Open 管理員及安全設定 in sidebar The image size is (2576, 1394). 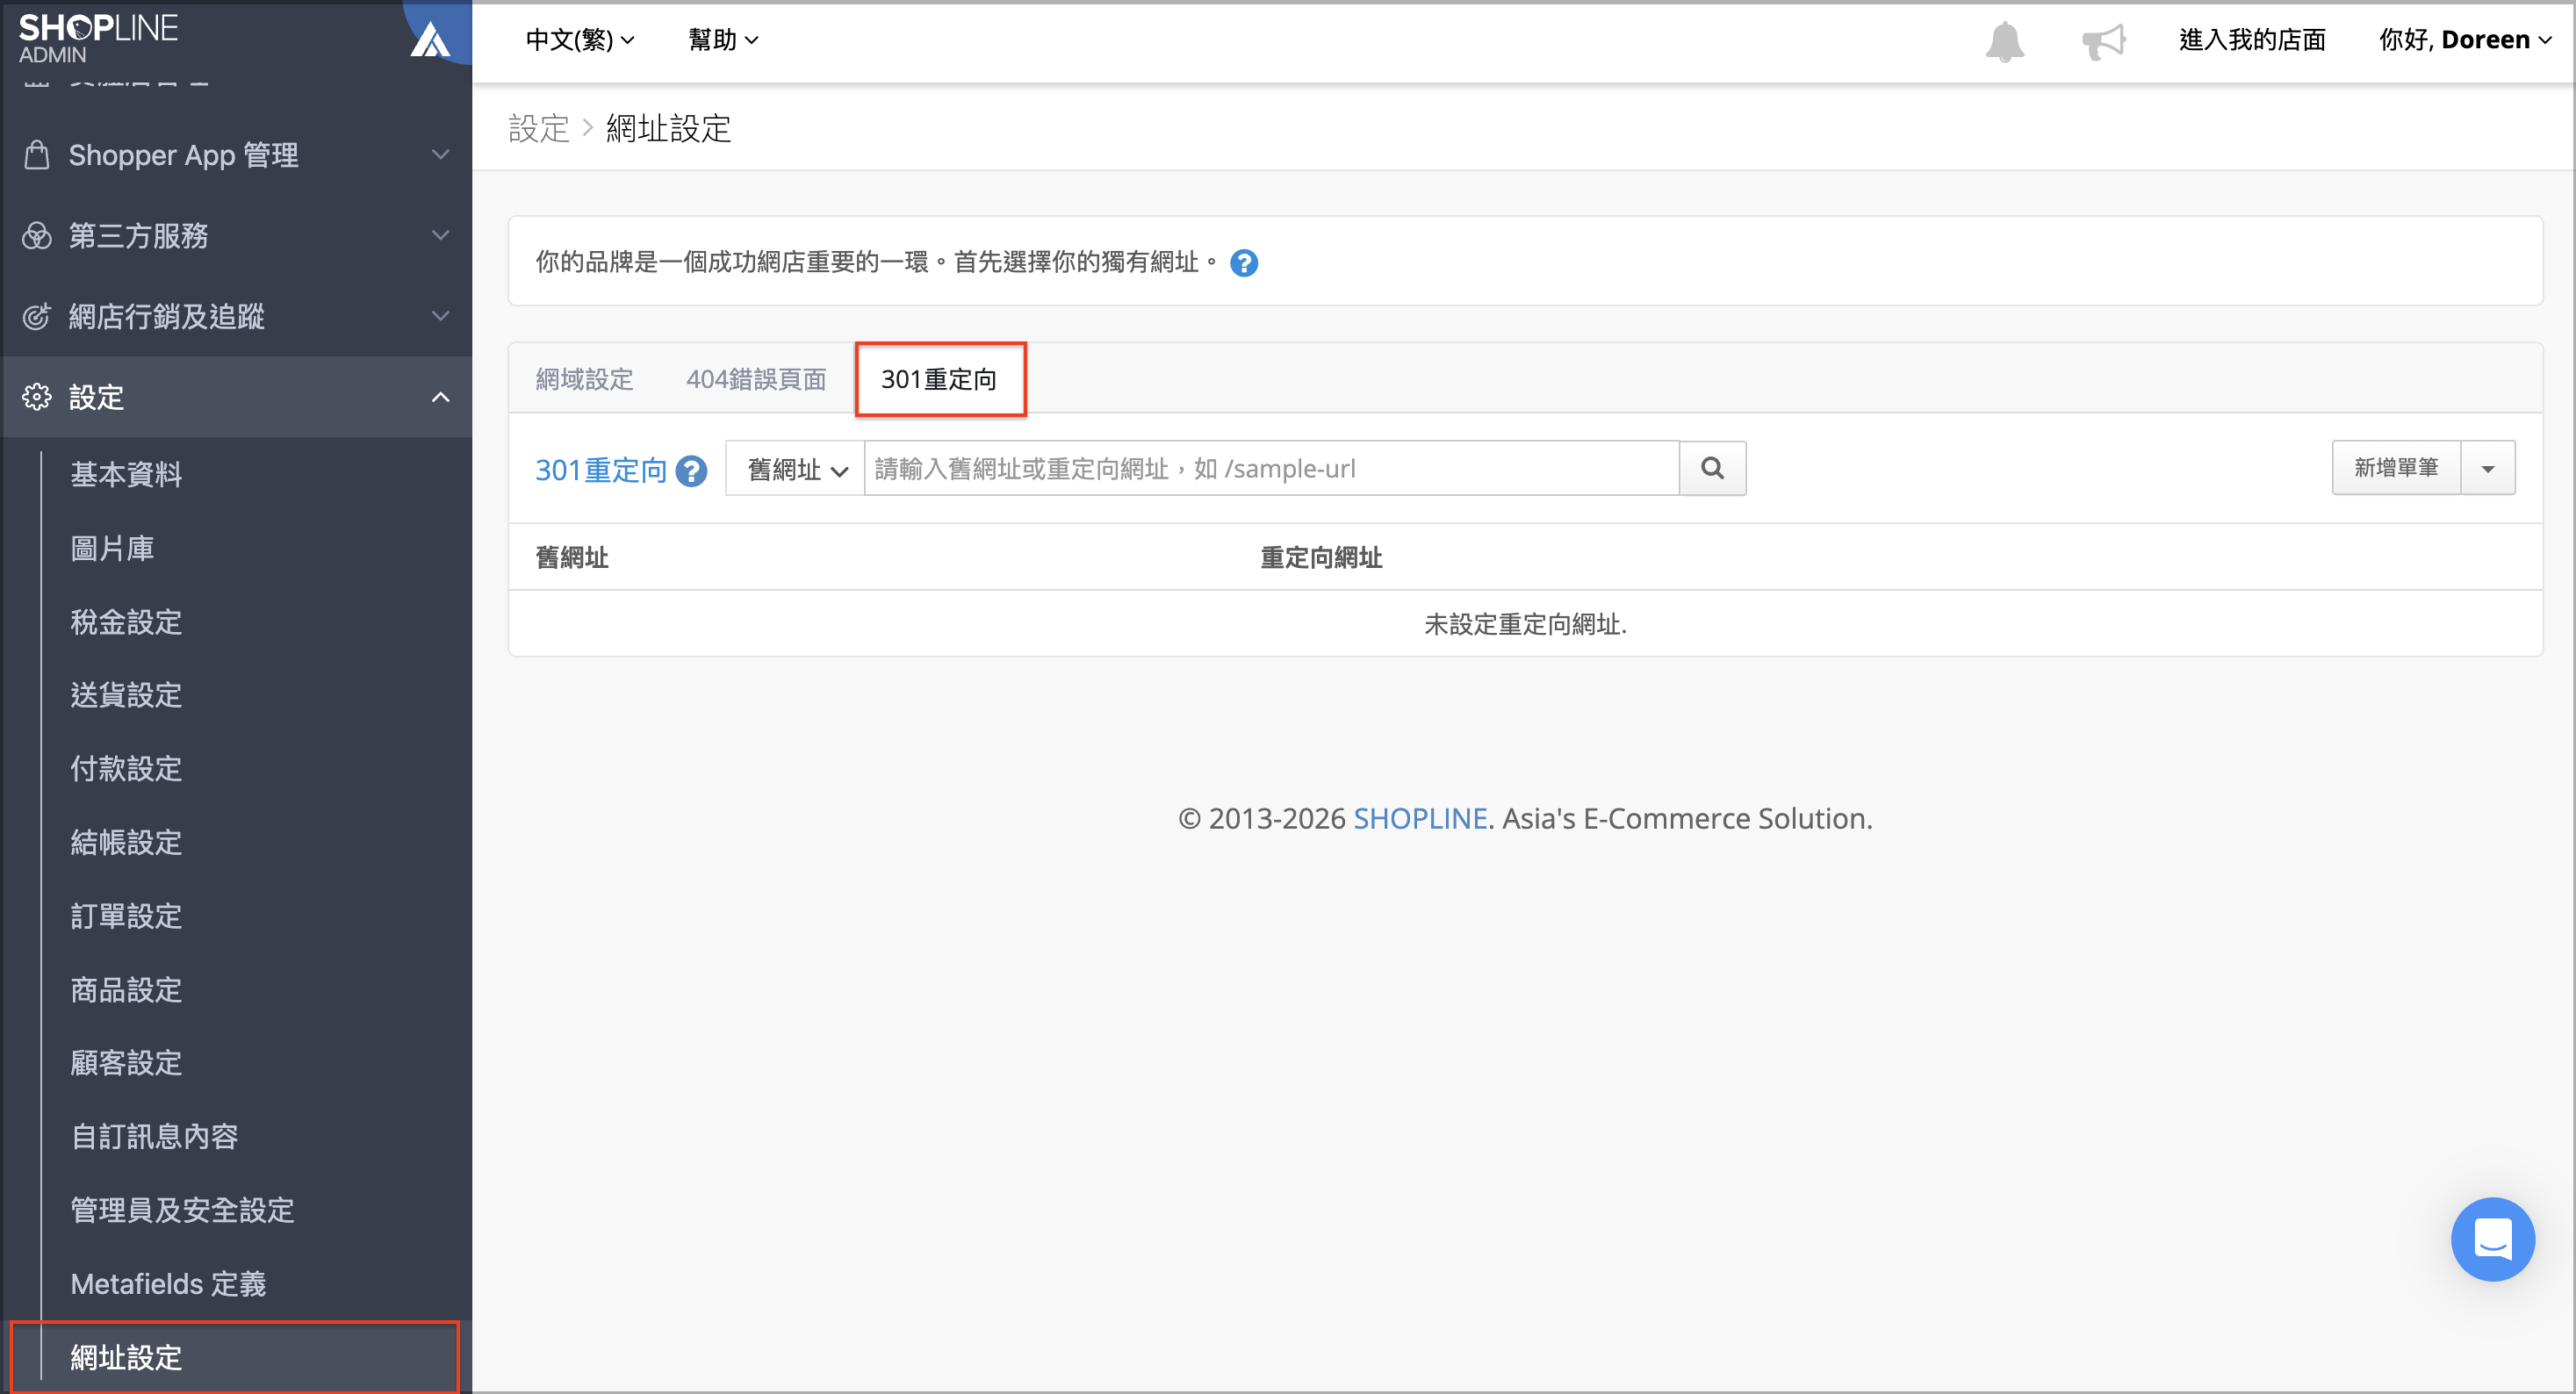[182, 1210]
